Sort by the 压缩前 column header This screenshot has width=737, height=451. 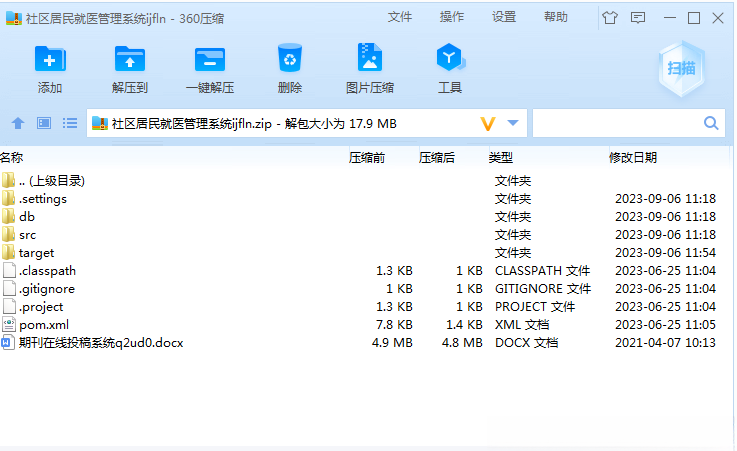[x=367, y=157]
